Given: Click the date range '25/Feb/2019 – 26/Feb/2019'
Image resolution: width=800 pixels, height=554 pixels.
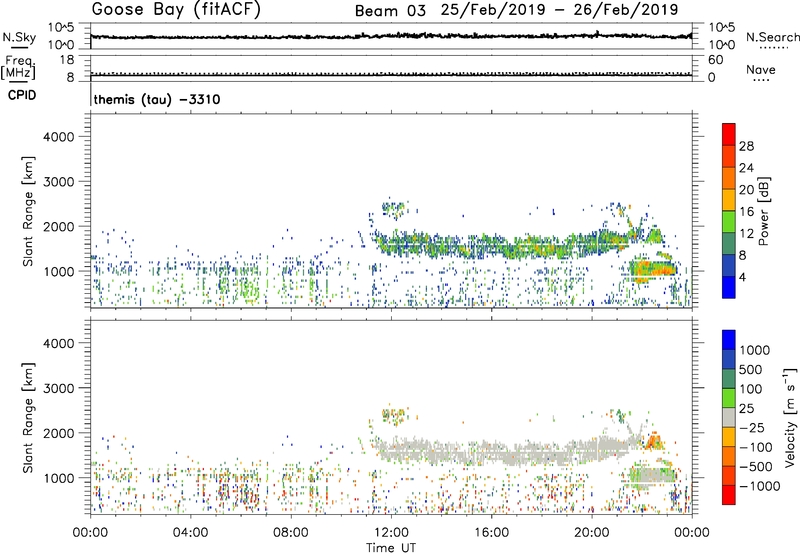Looking at the screenshot, I should click(x=559, y=10).
